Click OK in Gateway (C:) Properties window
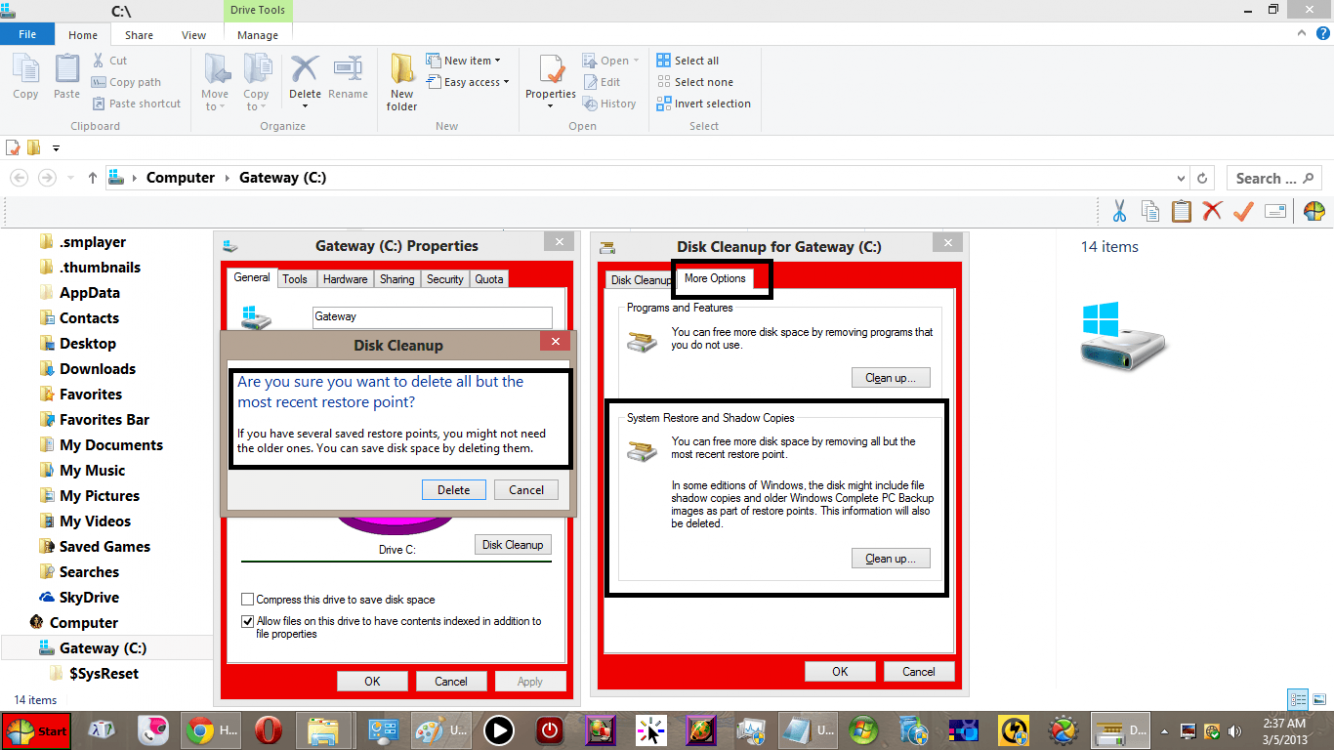1334x750 pixels. point(372,682)
